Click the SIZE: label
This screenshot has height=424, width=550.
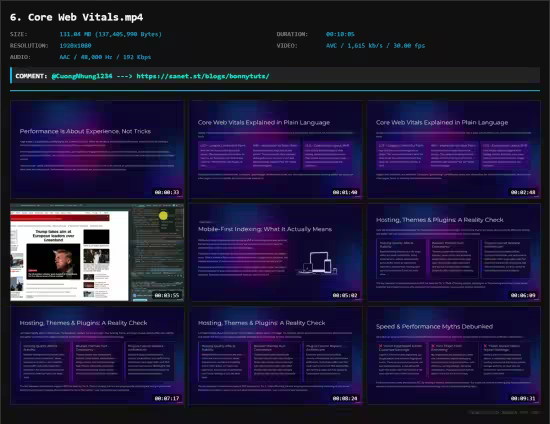19,34
